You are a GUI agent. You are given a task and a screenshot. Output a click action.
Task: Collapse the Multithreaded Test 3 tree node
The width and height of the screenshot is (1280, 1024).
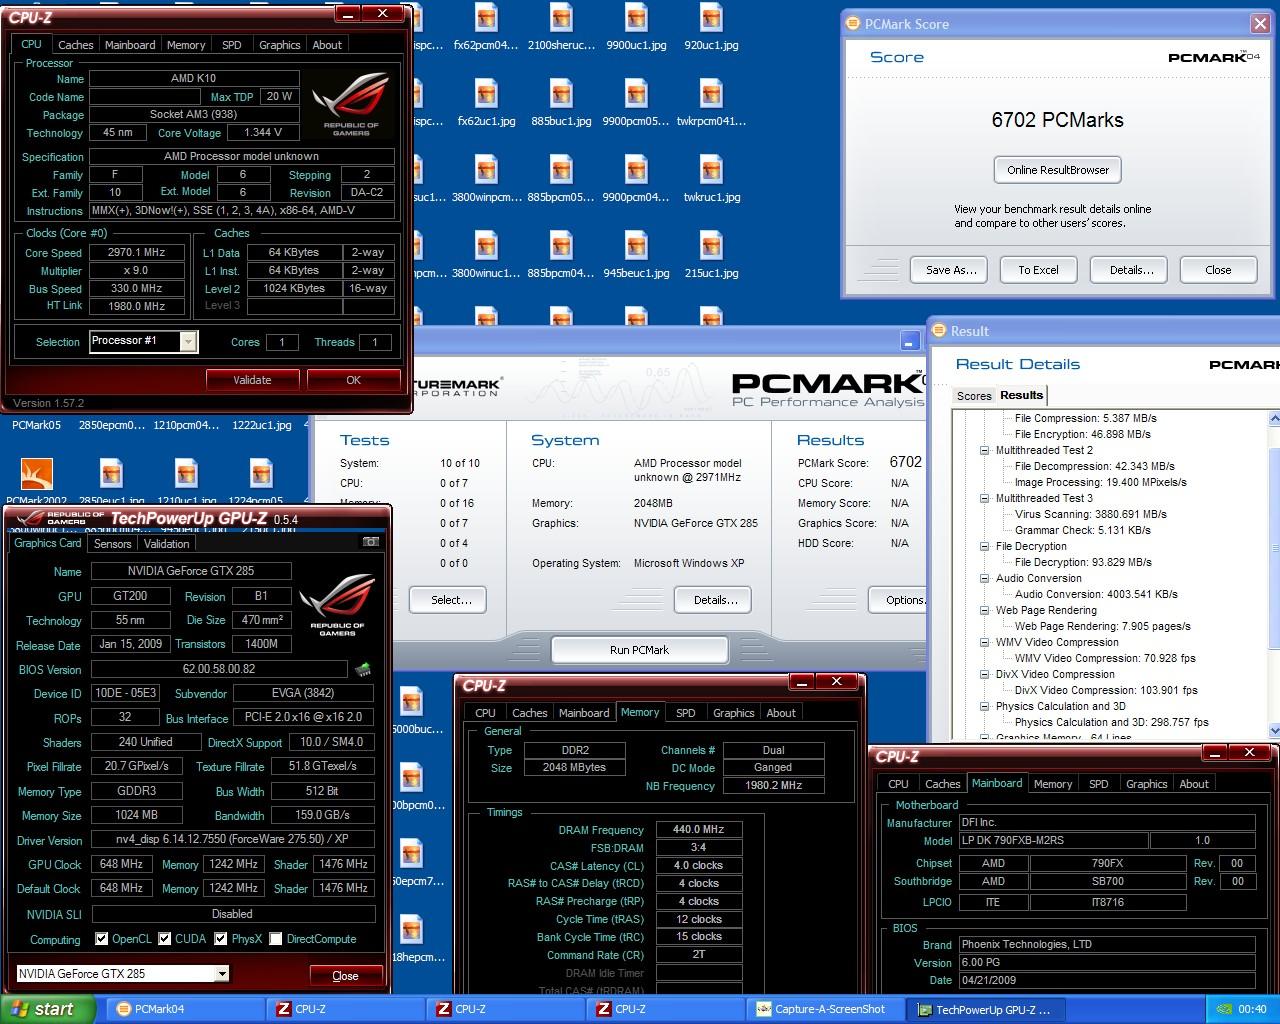tap(984, 498)
